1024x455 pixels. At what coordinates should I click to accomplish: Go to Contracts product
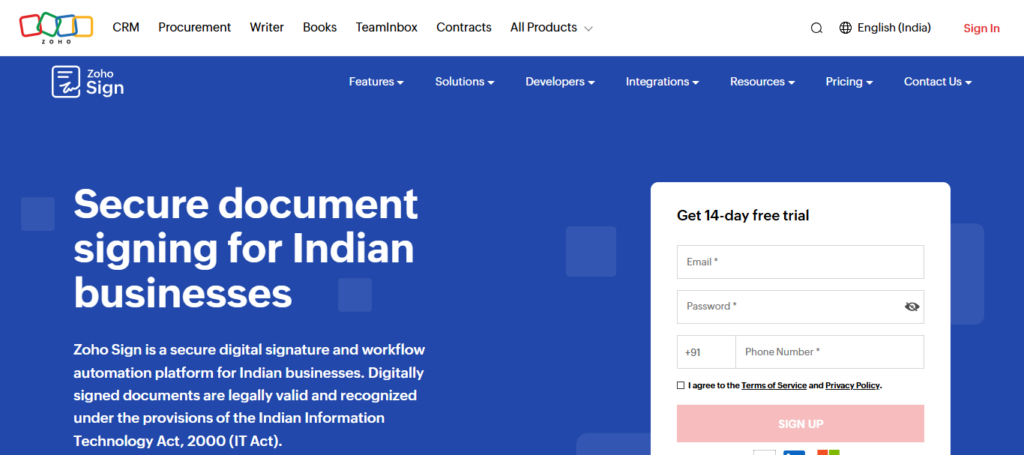[x=464, y=27]
